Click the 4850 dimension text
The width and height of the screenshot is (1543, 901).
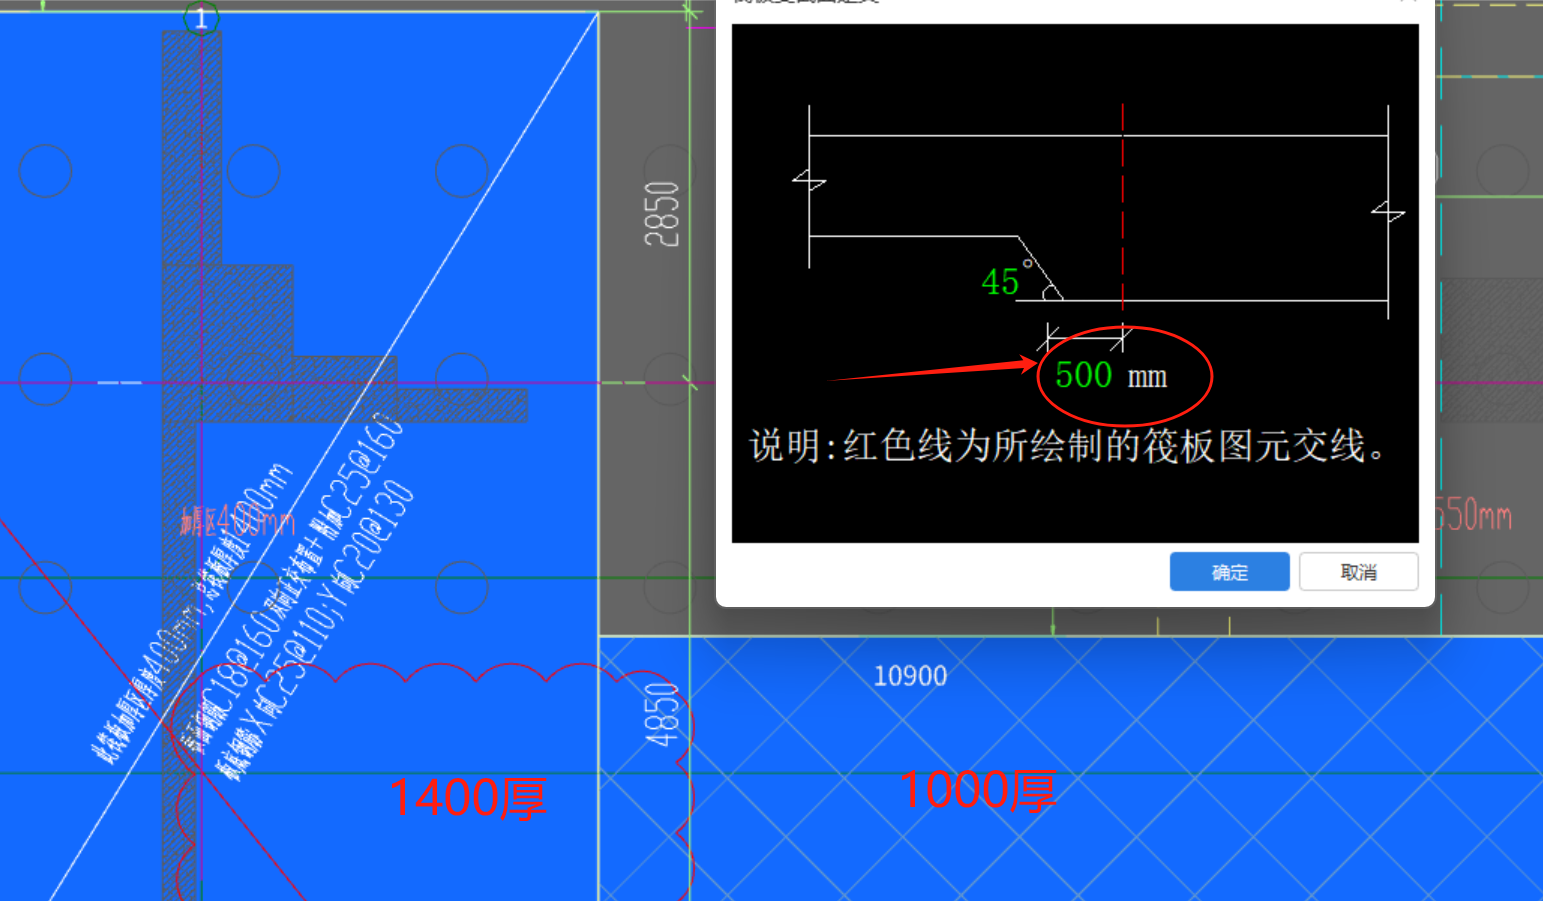click(661, 714)
